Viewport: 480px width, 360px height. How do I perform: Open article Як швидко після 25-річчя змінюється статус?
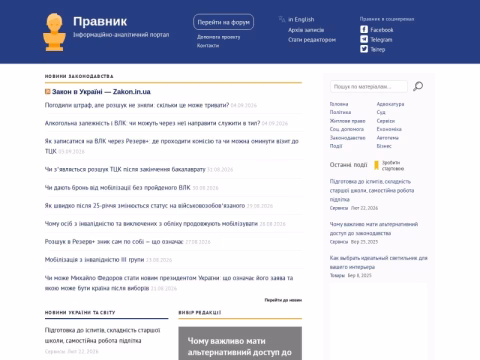pos(145,206)
